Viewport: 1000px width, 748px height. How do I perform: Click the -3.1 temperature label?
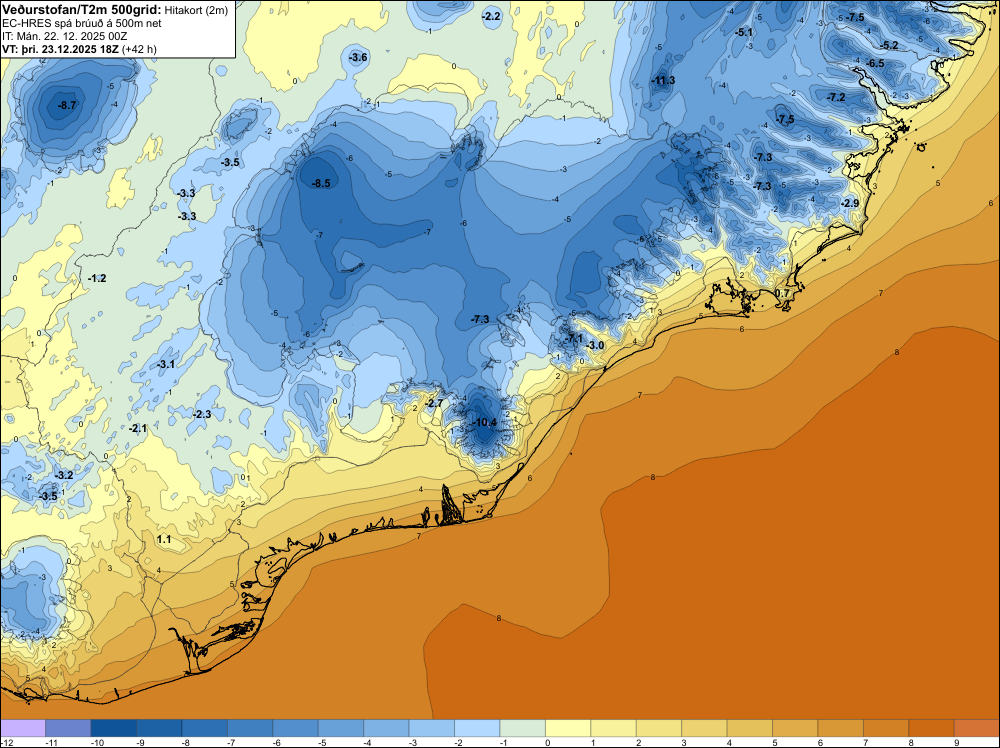[x=166, y=365]
